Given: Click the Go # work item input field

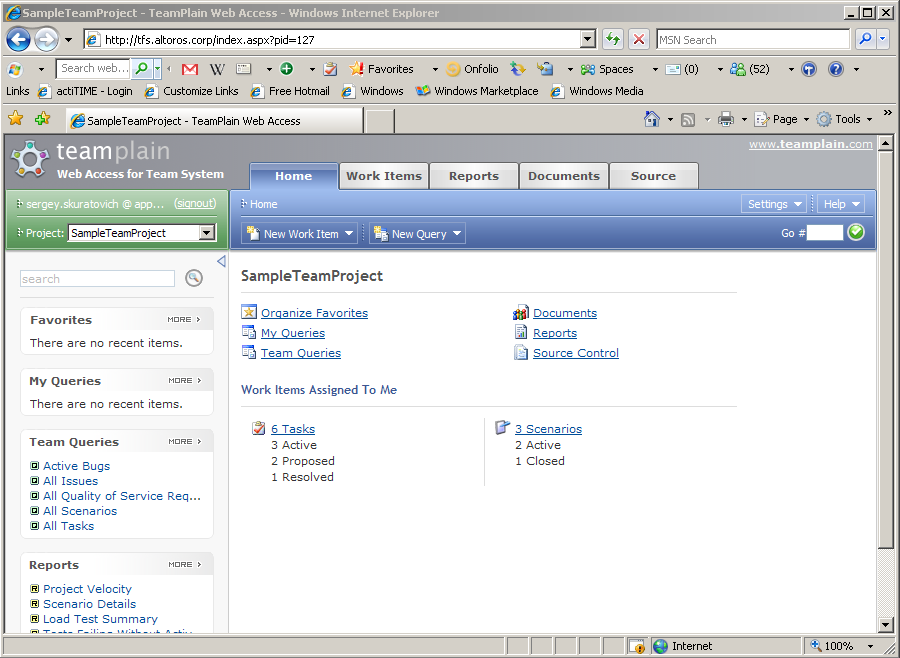Looking at the screenshot, I should [825, 233].
